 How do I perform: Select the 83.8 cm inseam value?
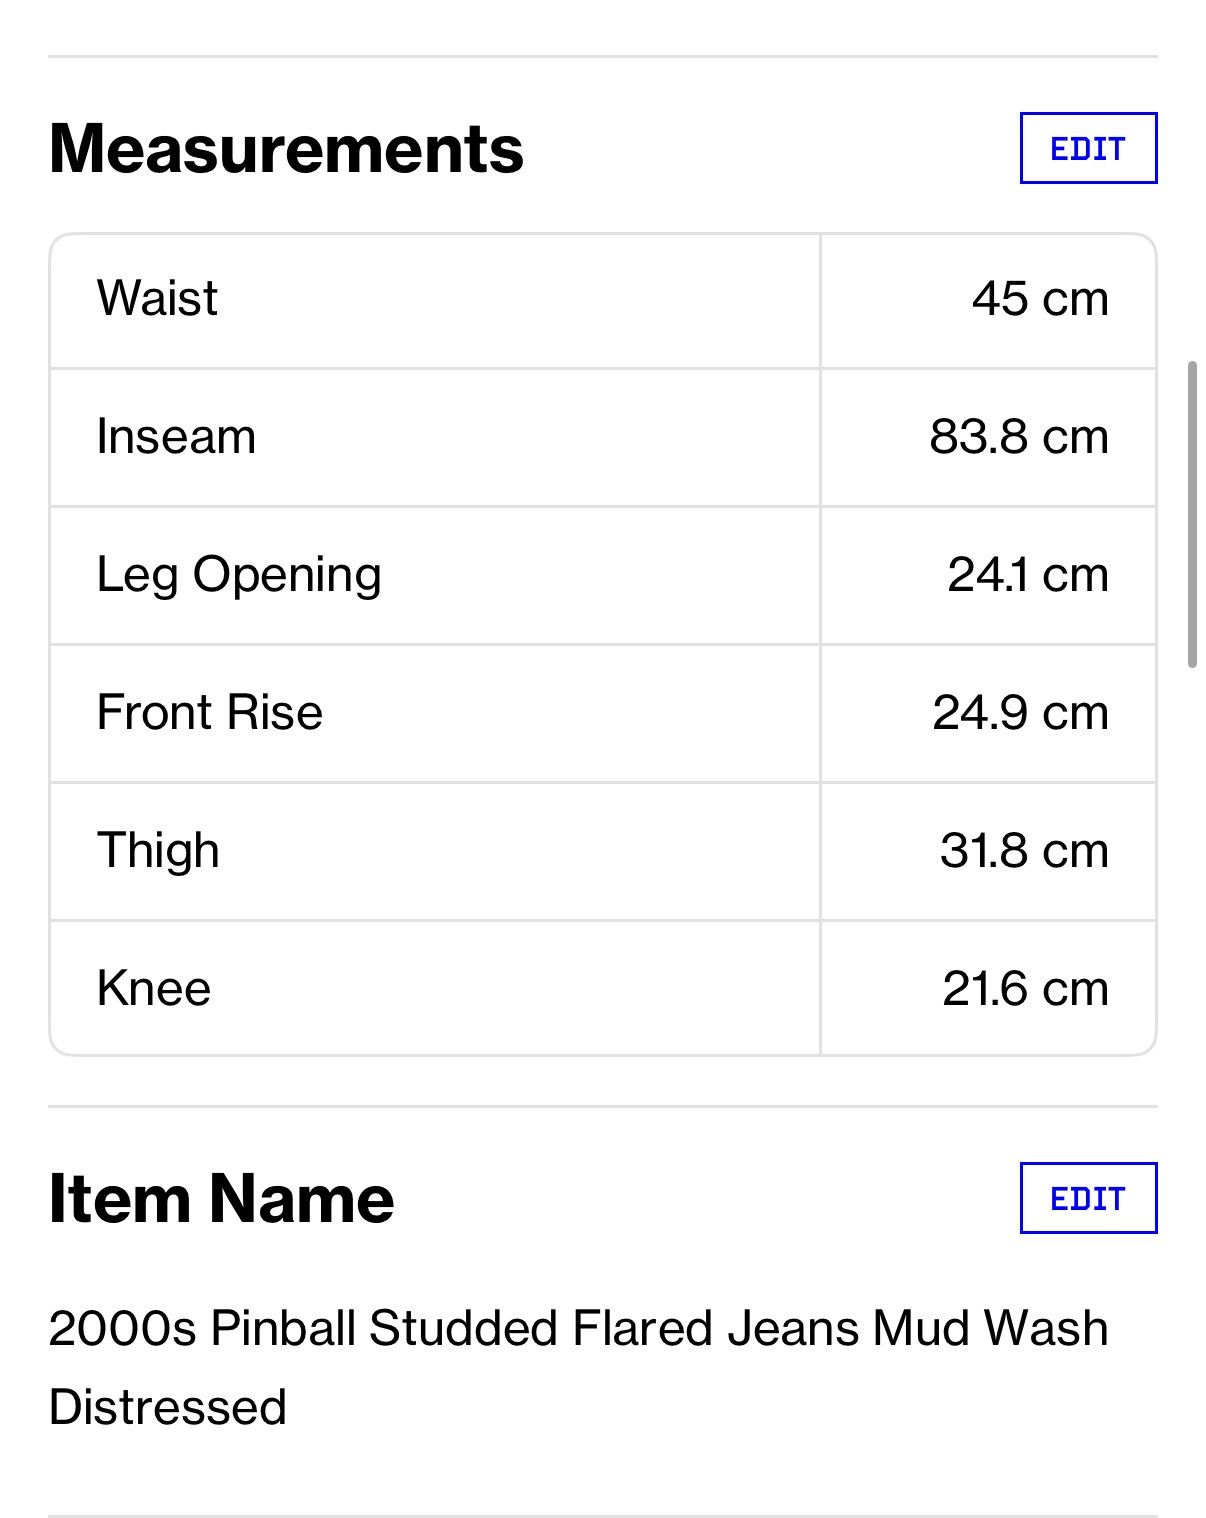(x=1019, y=437)
